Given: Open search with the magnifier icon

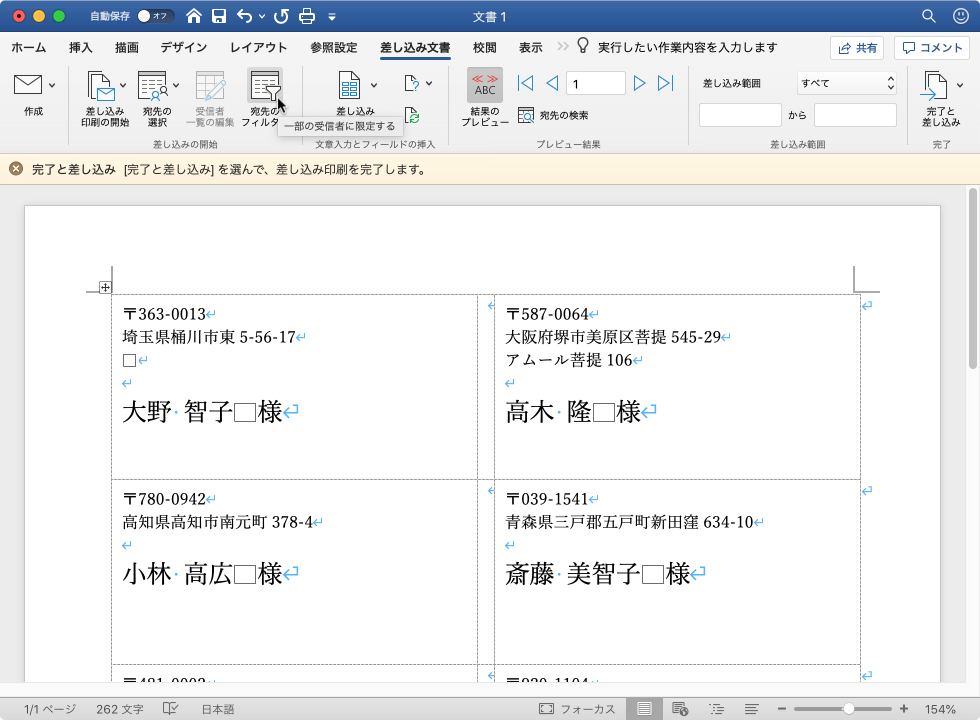Looking at the screenshot, I should pos(929,16).
